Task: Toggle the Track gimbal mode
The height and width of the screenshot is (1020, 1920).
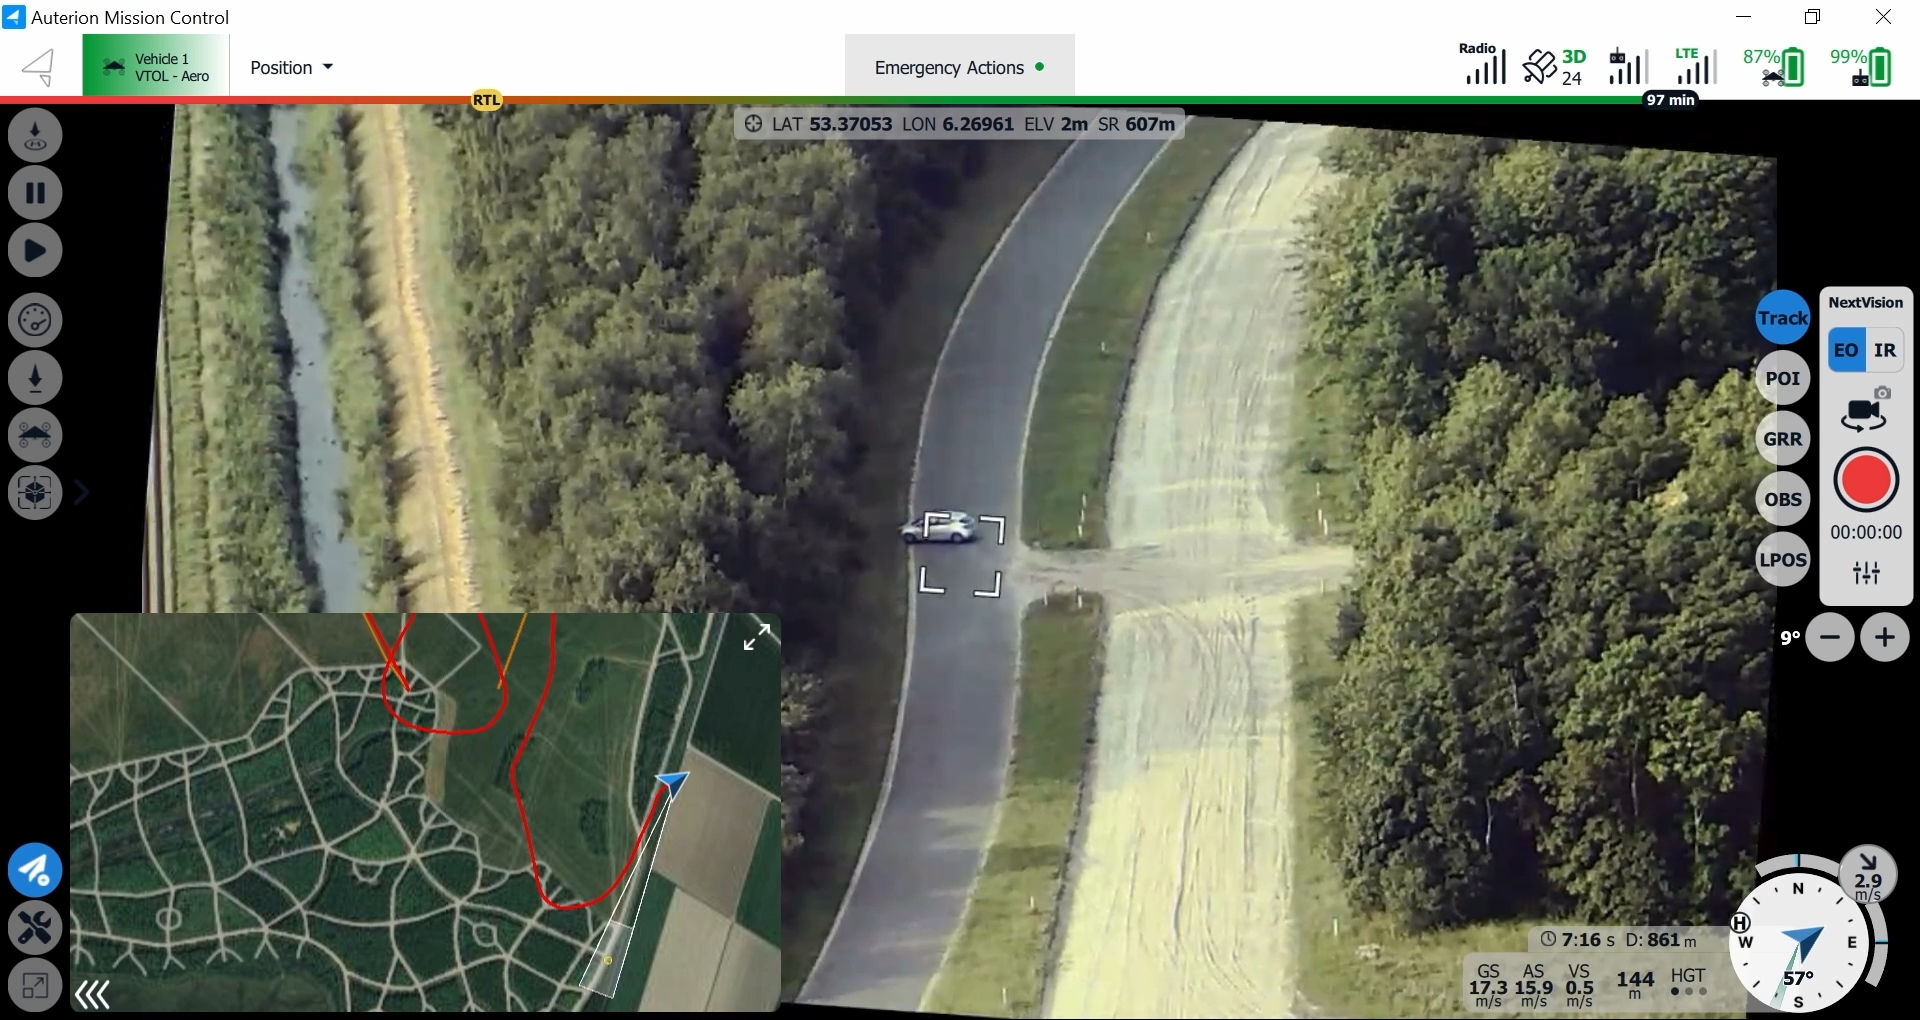Action: click(x=1783, y=318)
